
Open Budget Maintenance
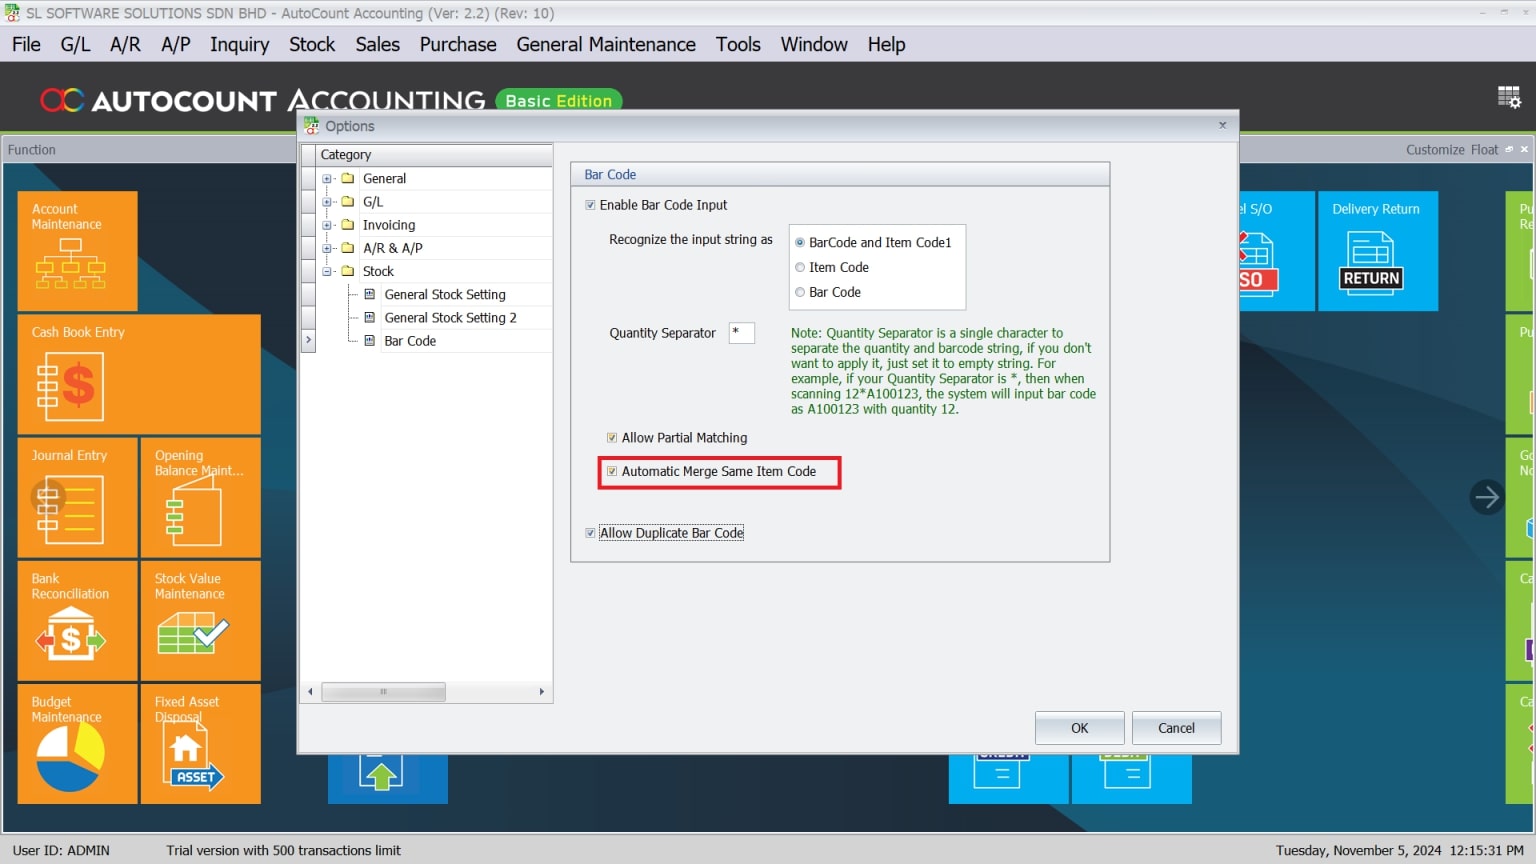click(77, 744)
